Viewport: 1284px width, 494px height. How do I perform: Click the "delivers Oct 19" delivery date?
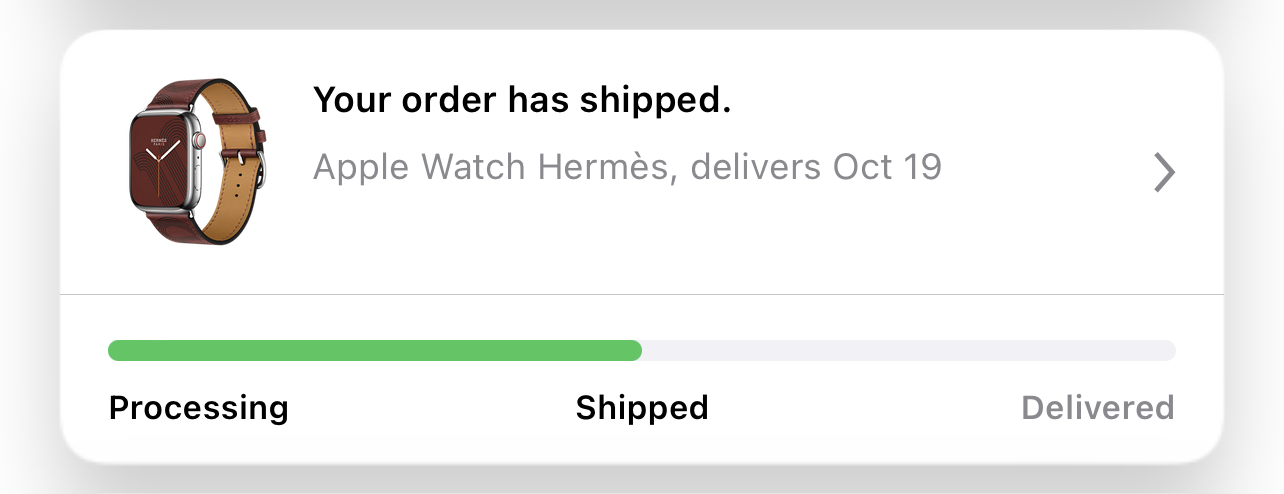point(816,167)
